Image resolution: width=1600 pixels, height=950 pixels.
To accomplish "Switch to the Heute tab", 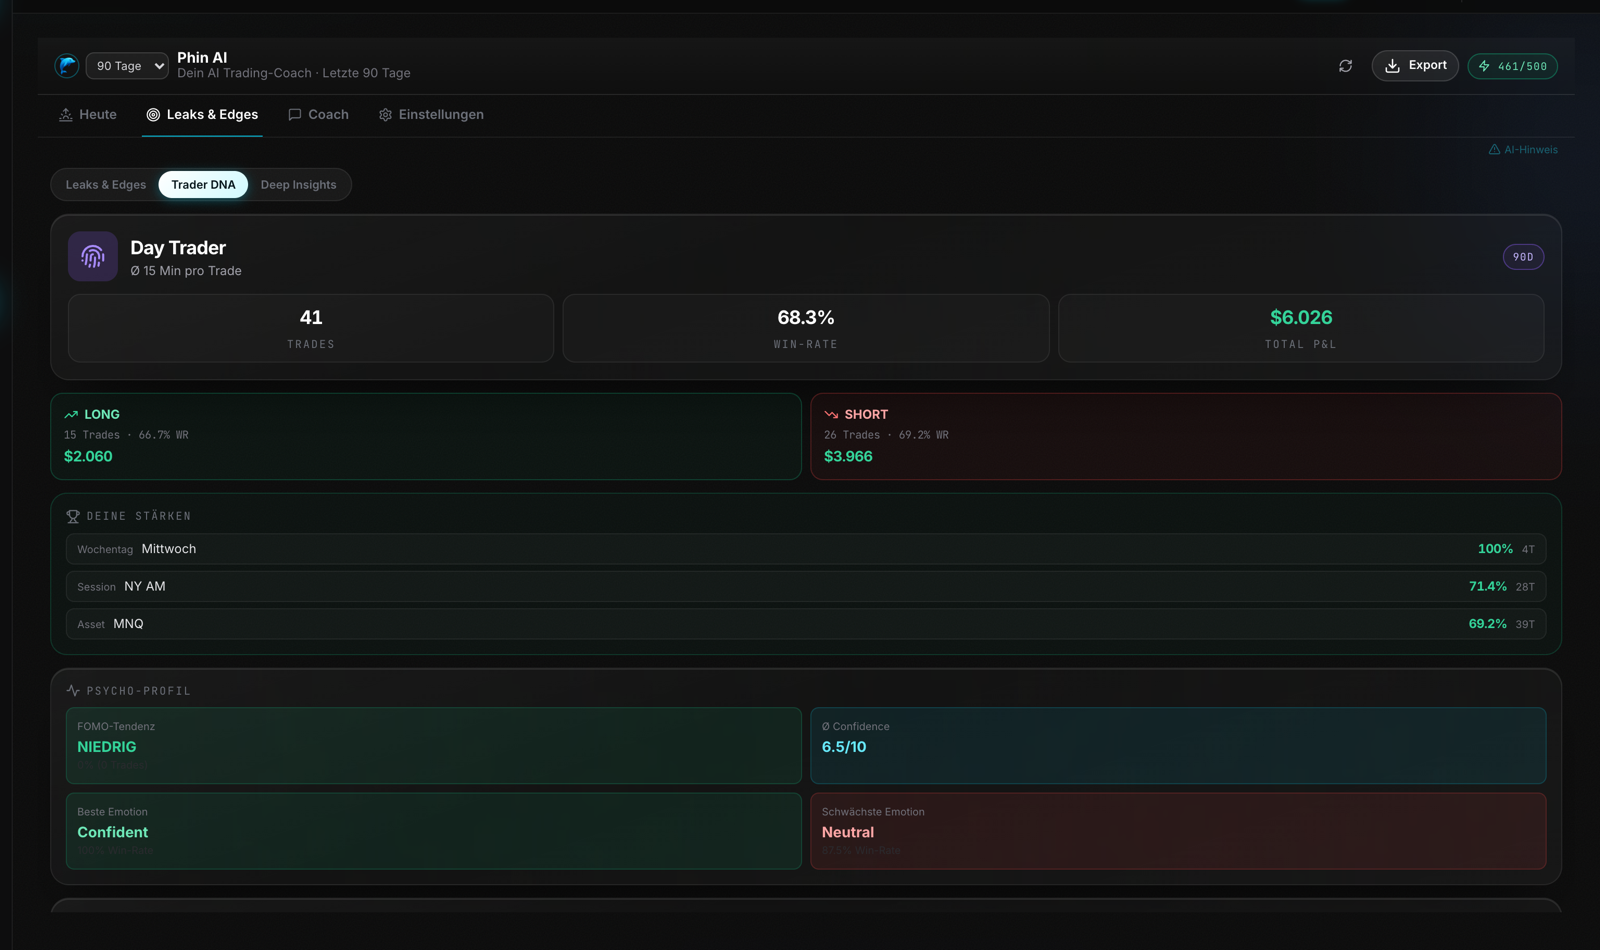I will pyautogui.click(x=88, y=115).
